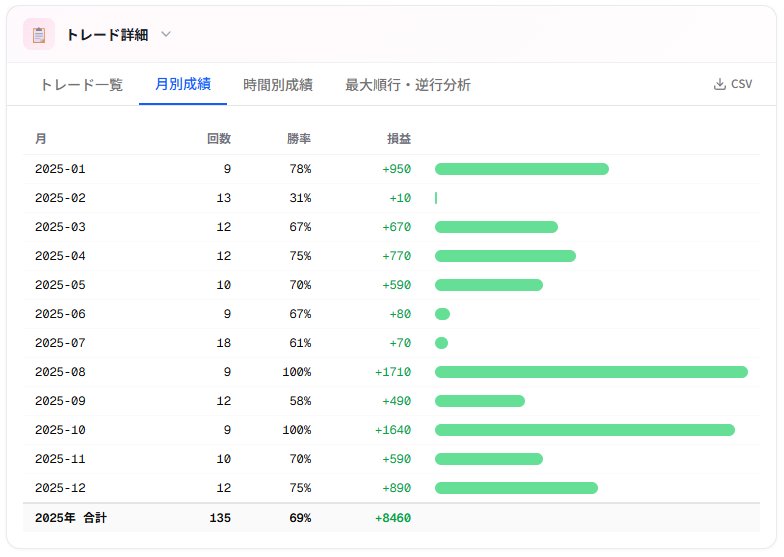Click the 月 column header
784x557 pixels.
point(40,138)
